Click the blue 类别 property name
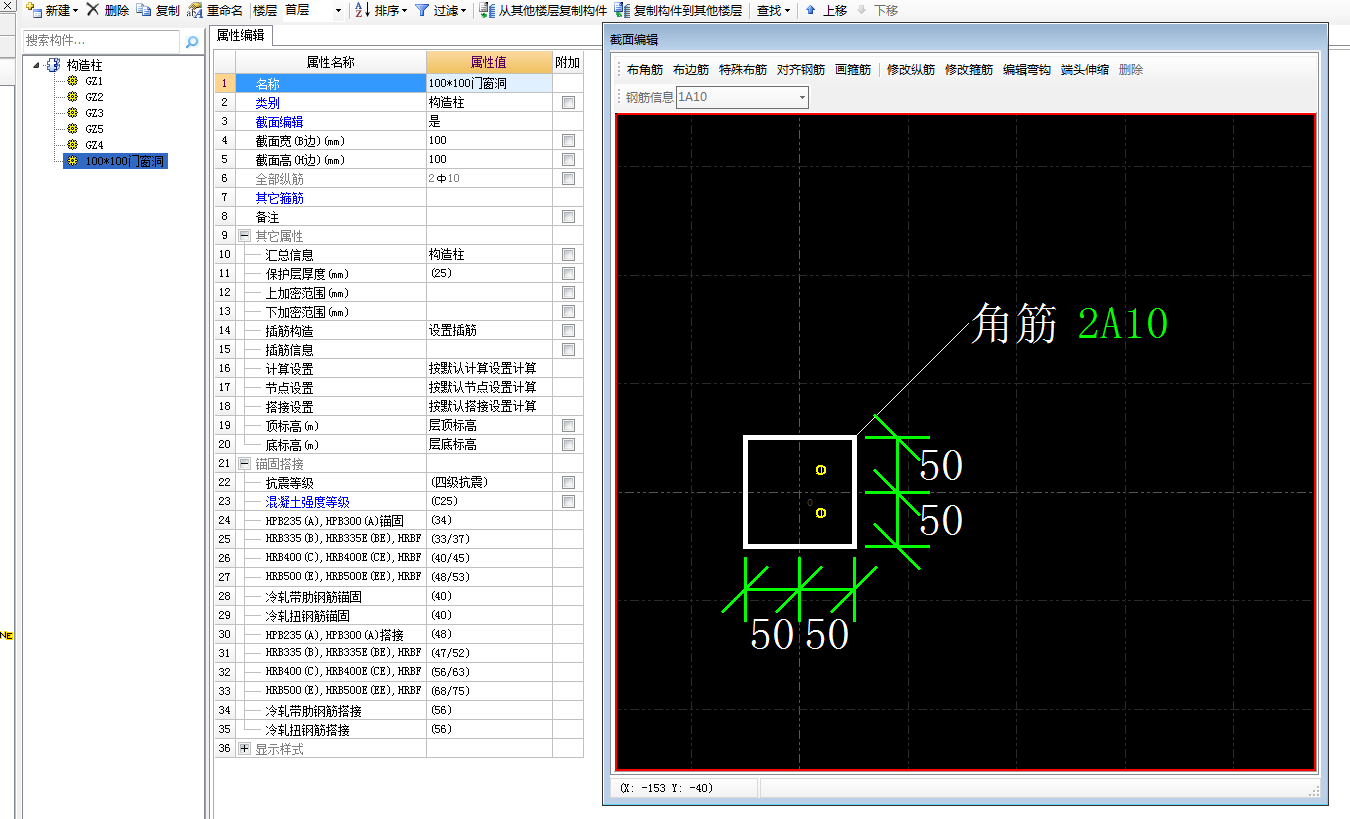 click(x=267, y=103)
